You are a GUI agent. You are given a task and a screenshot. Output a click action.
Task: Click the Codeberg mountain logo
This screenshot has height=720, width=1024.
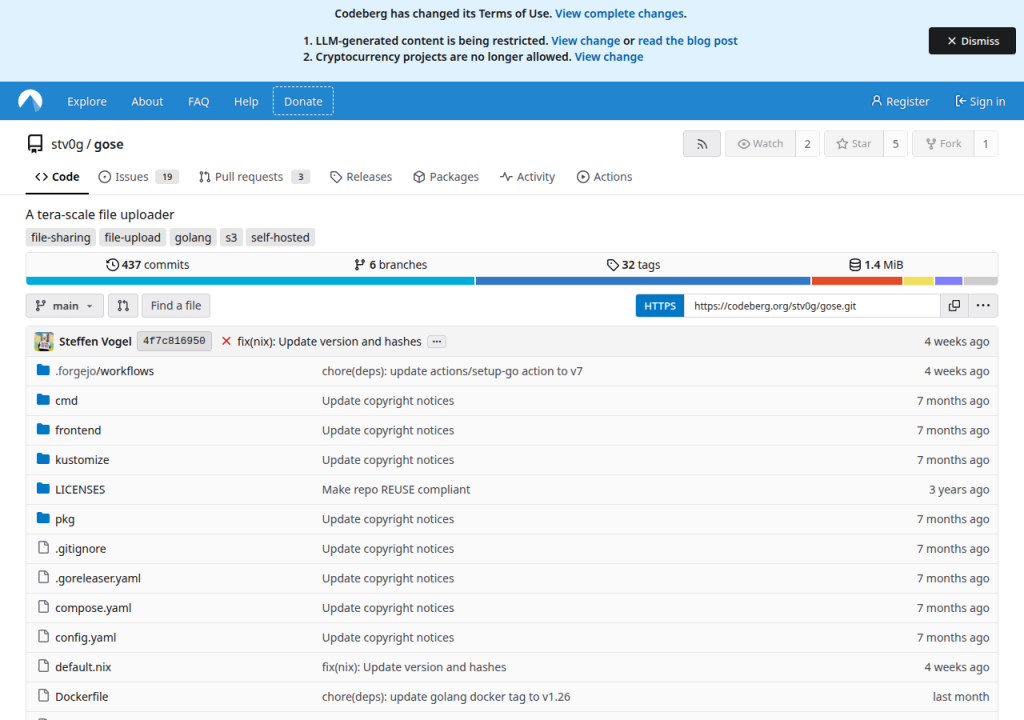tap(30, 101)
